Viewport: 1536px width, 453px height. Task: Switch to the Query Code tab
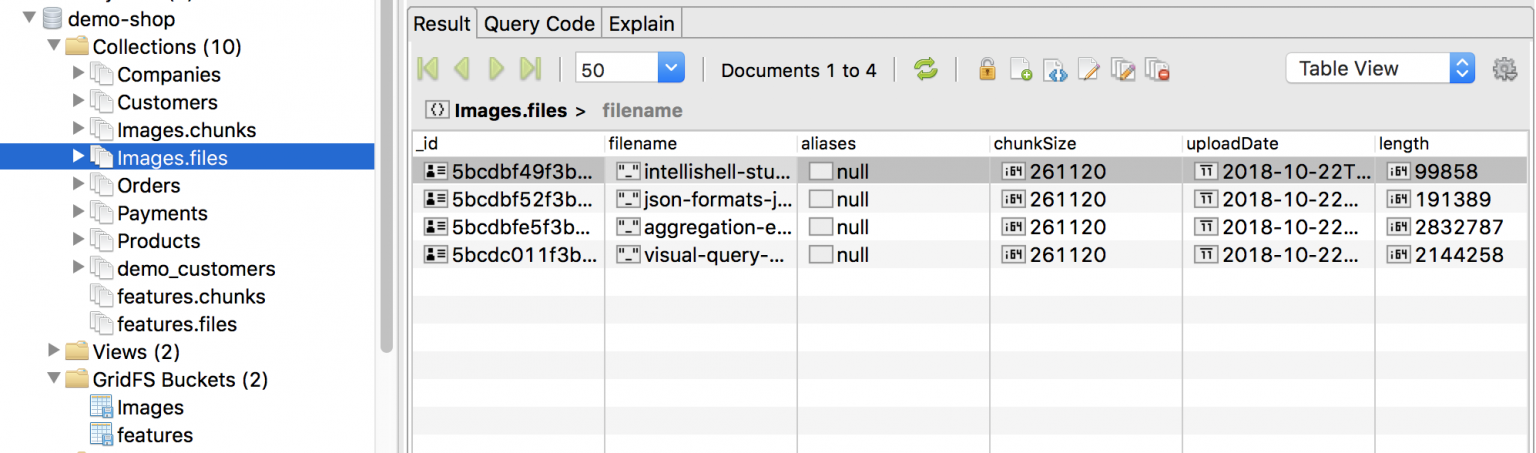[539, 24]
